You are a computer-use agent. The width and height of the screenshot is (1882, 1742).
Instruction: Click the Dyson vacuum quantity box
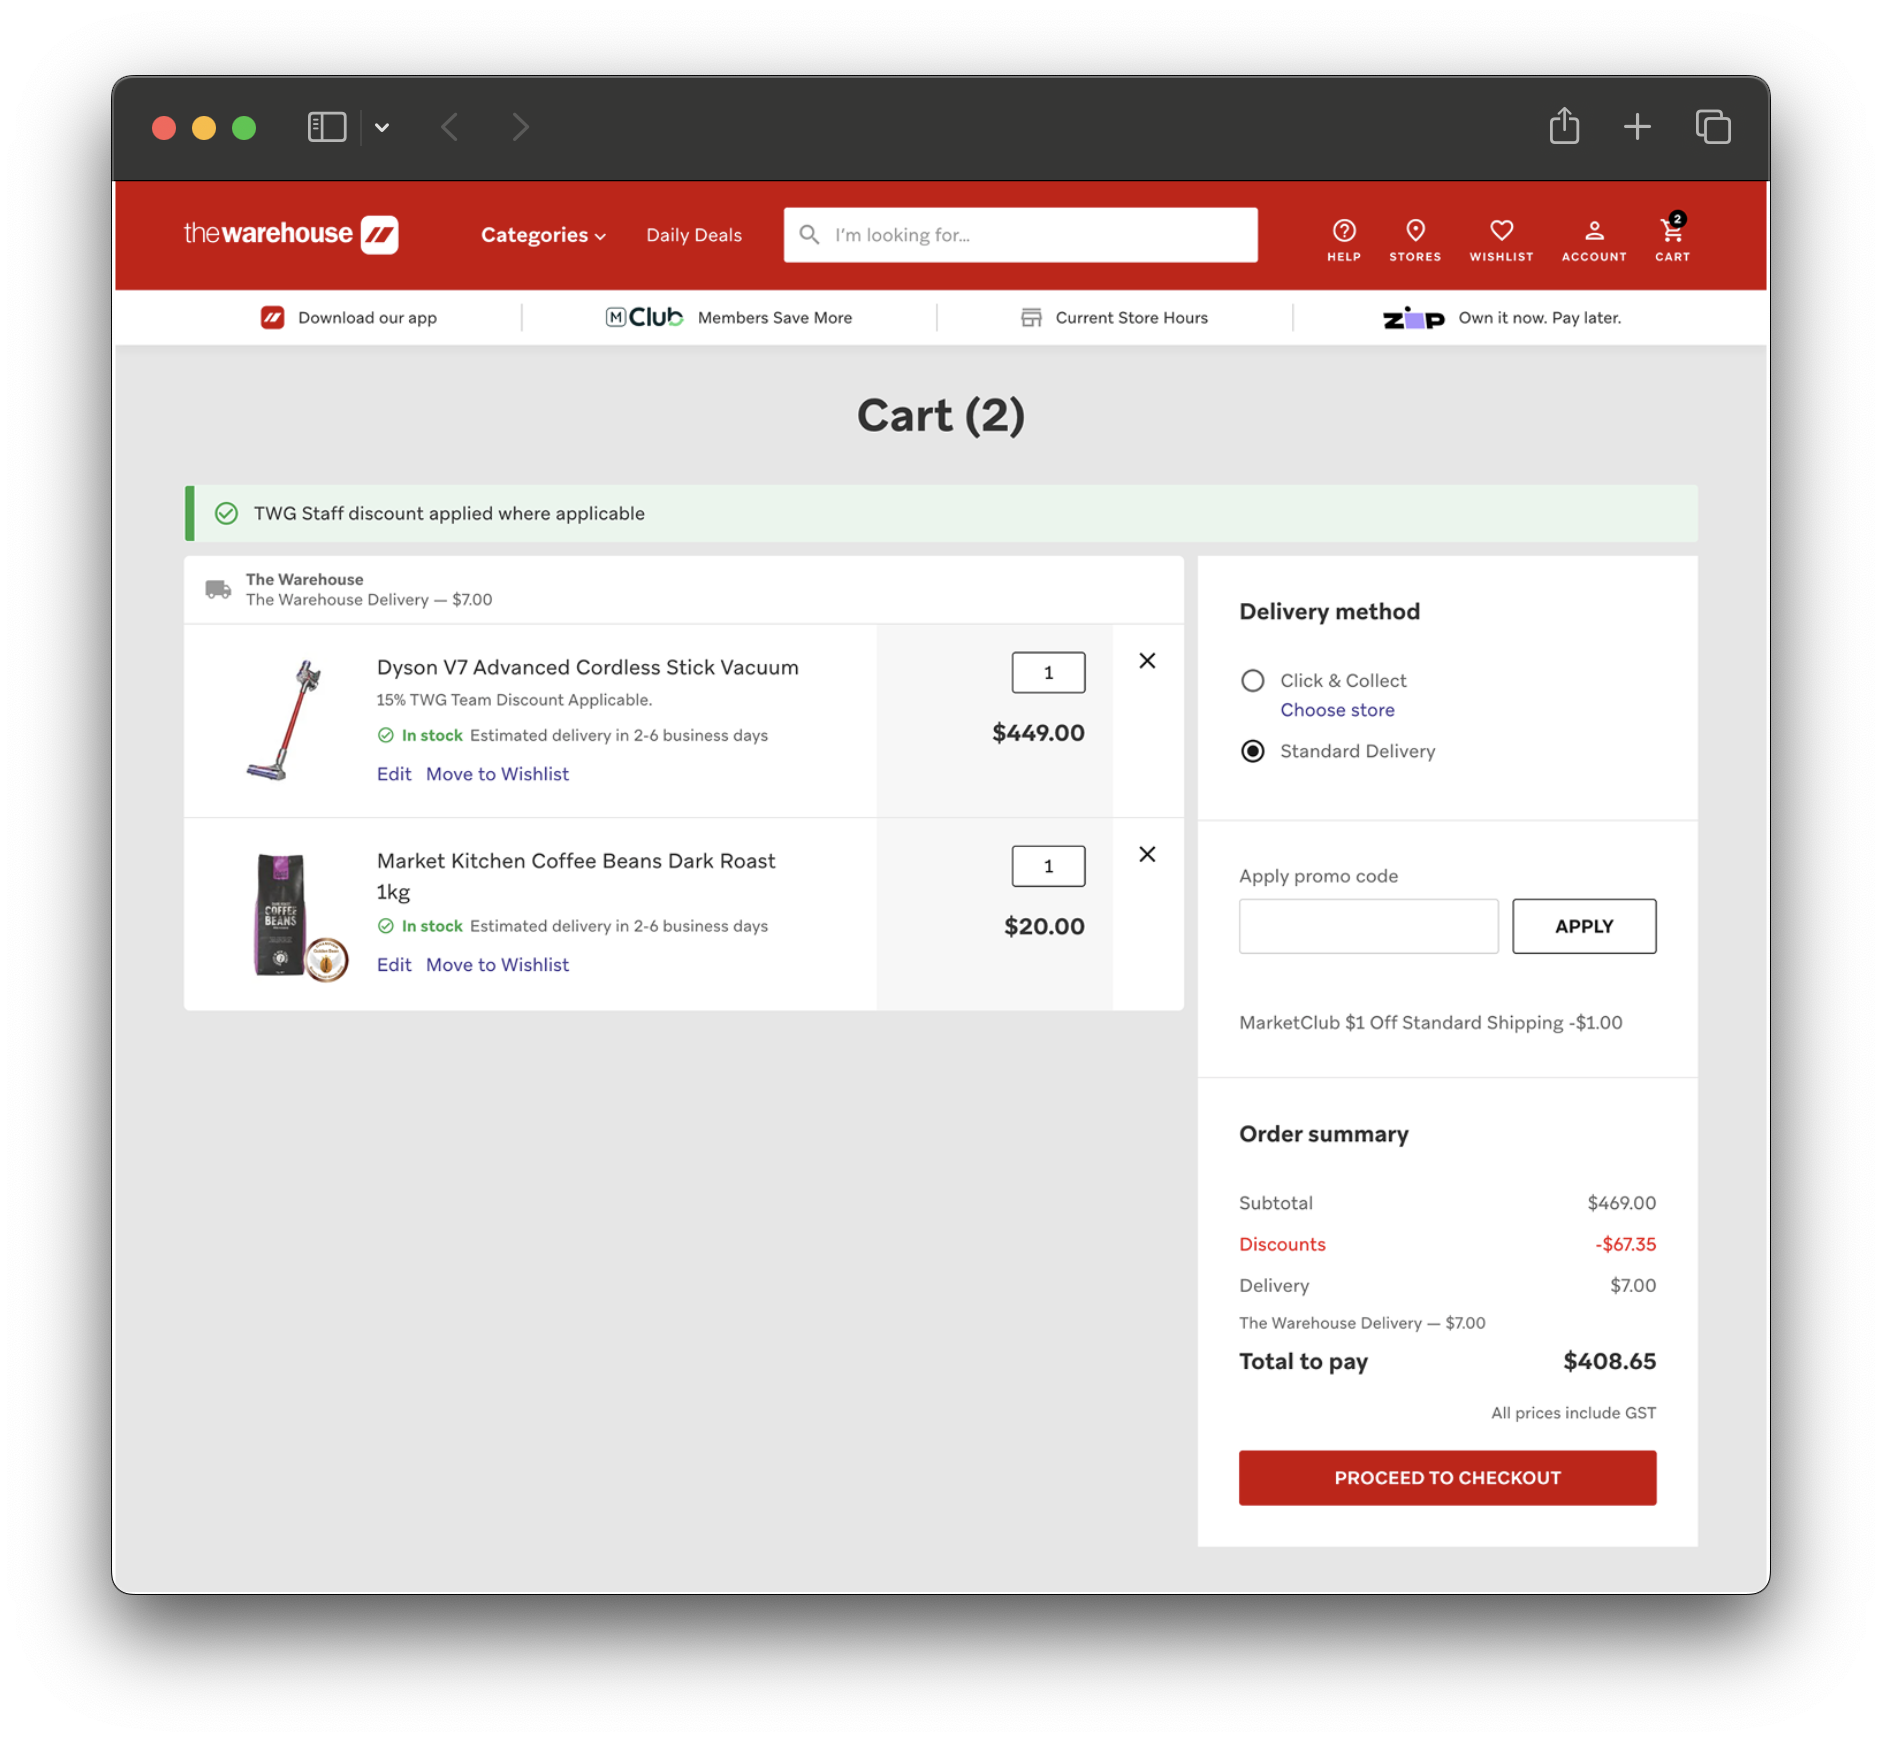(x=1047, y=673)
